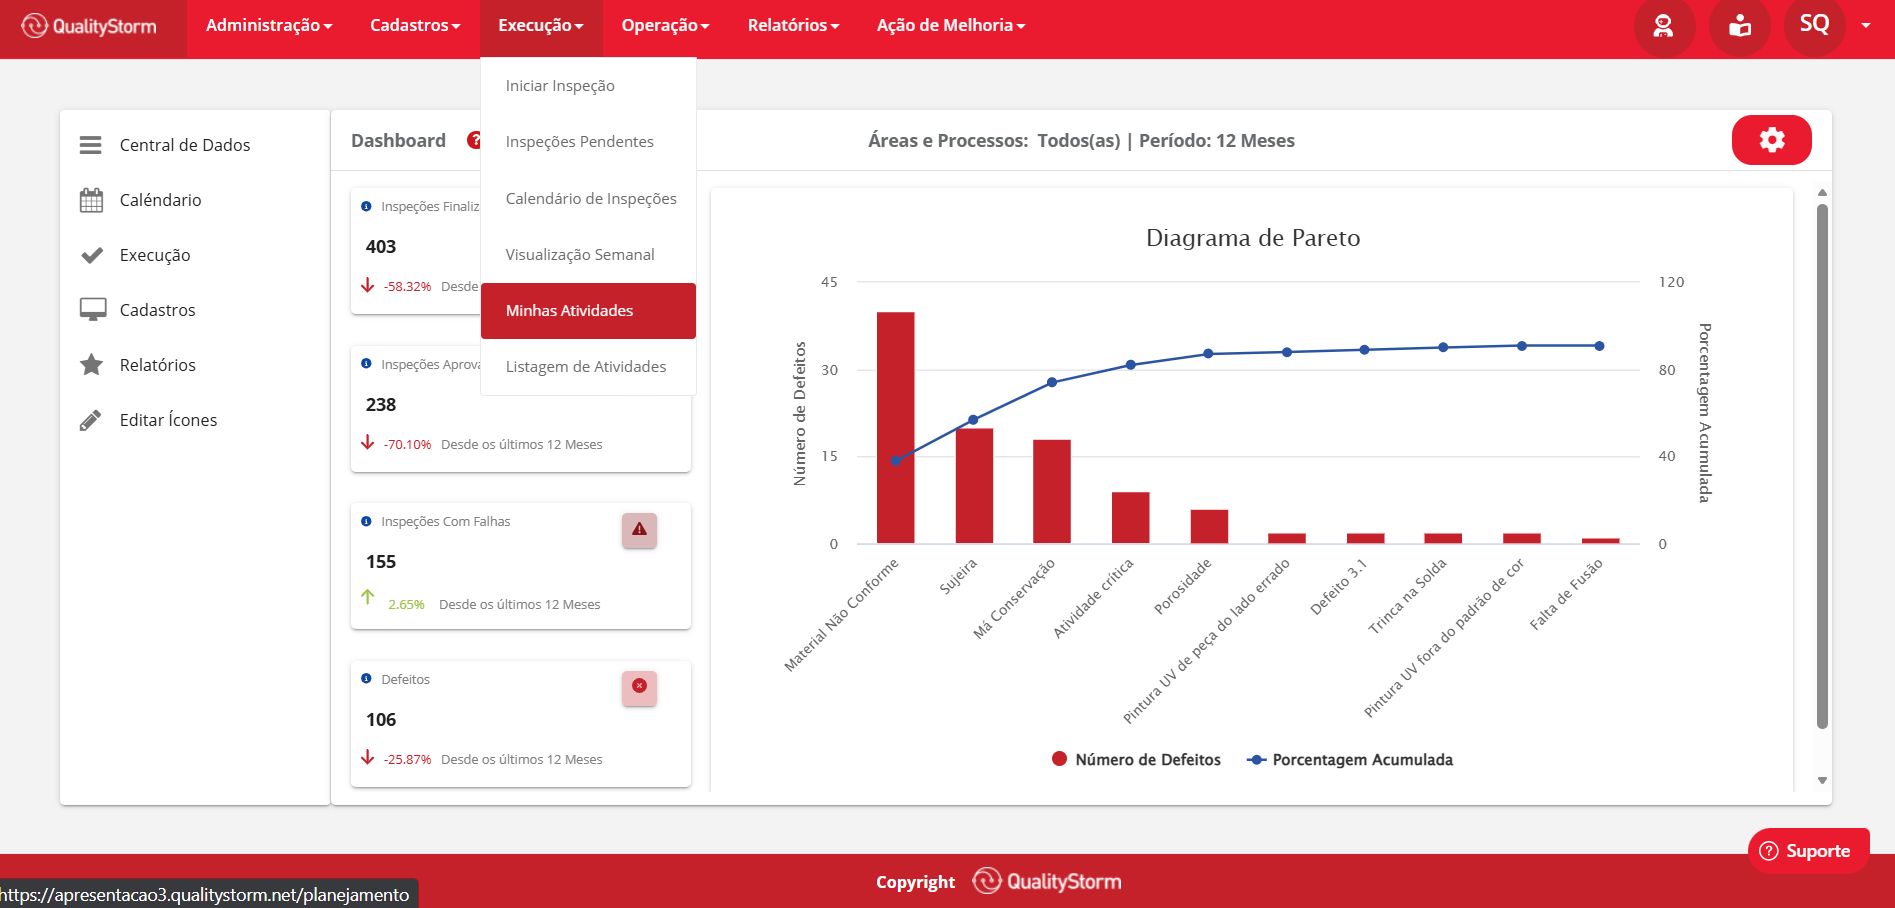Click the QualityStorm logo in header

click(x=89, y=26)
